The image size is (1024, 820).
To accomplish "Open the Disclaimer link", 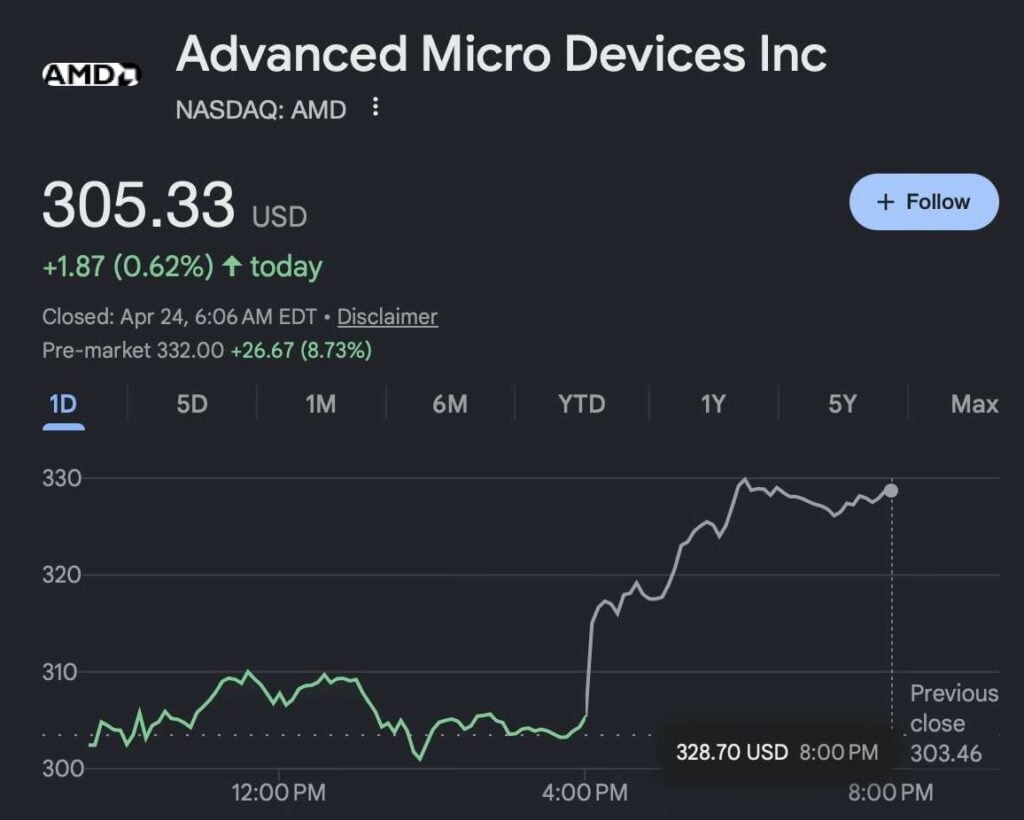I will (387, 317).
